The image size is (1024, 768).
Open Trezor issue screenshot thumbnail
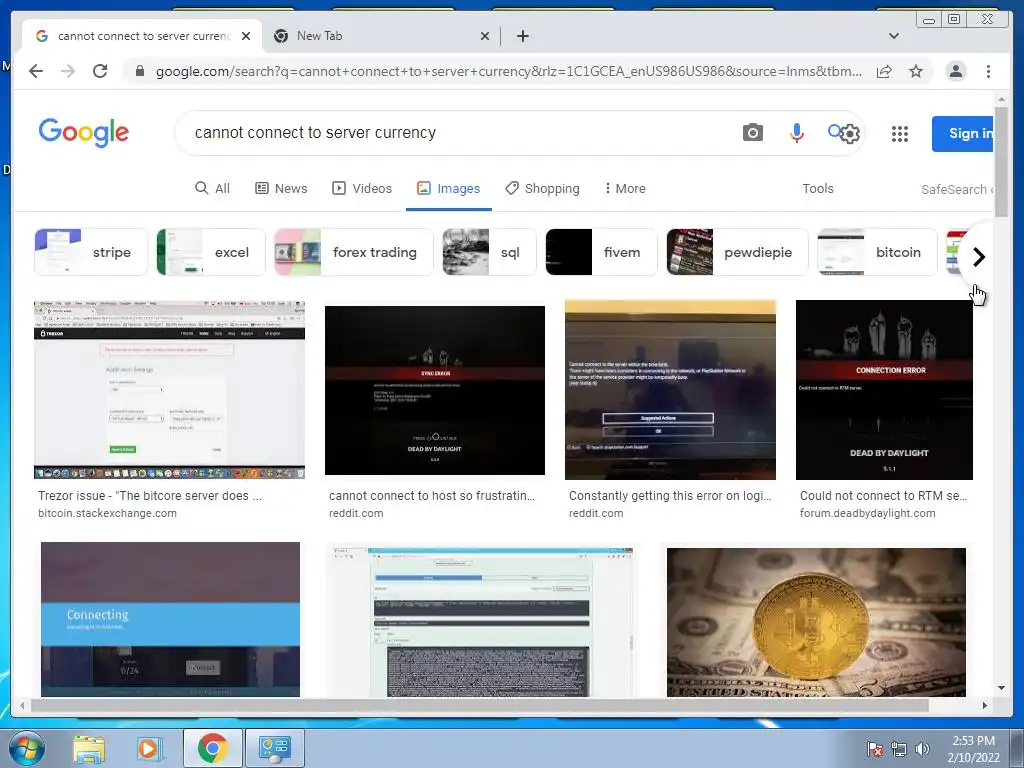click(x=169, y=390)
